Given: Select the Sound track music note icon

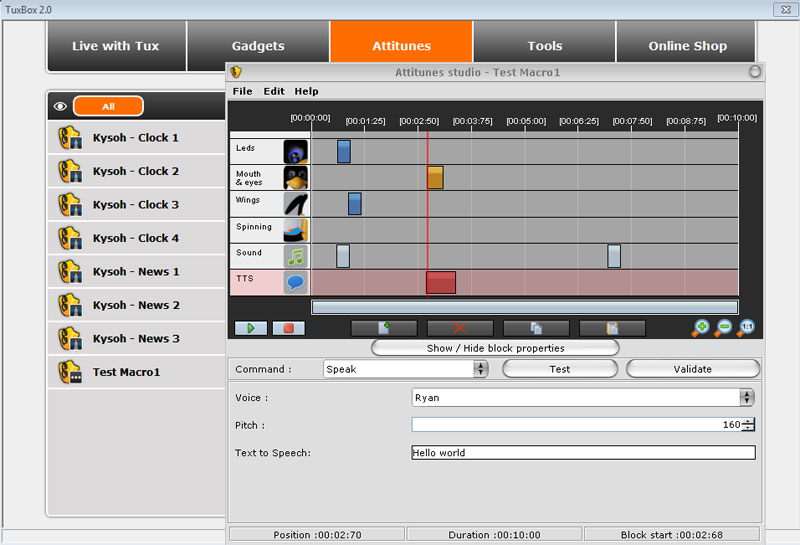Looking at the screenshot, I should 295,256.
